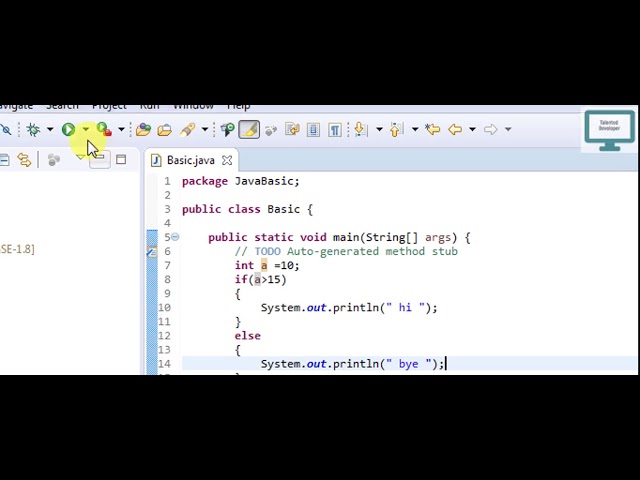
Task: Toggle Skip All Breakpoints
Action: [x=6, y=130]
